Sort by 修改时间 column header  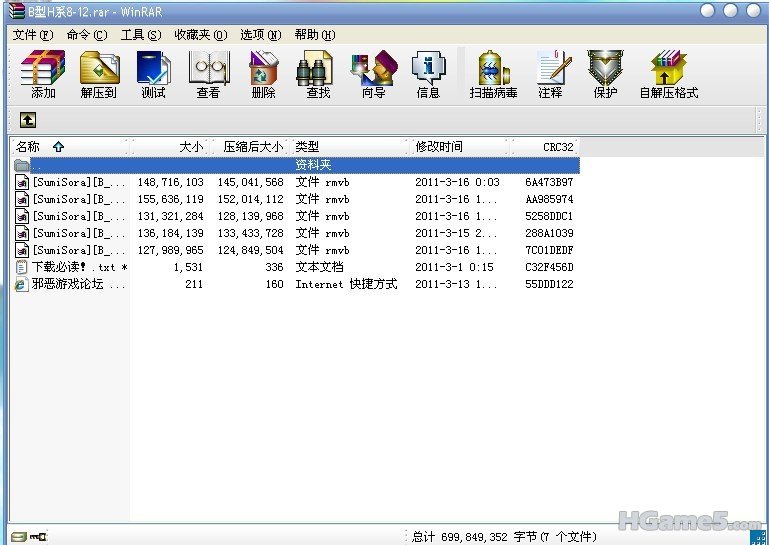click(x=440, y=147)
